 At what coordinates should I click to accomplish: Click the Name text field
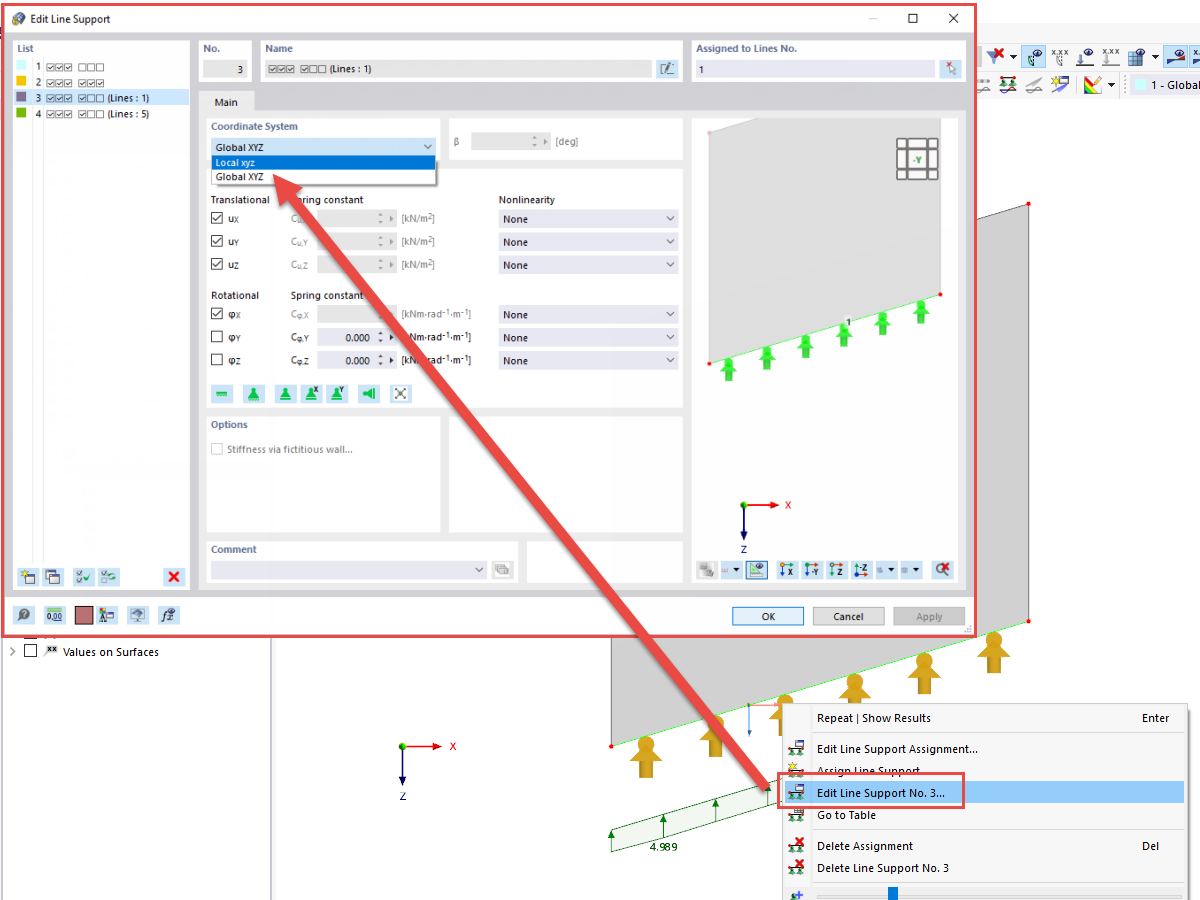tap(458, 69)
